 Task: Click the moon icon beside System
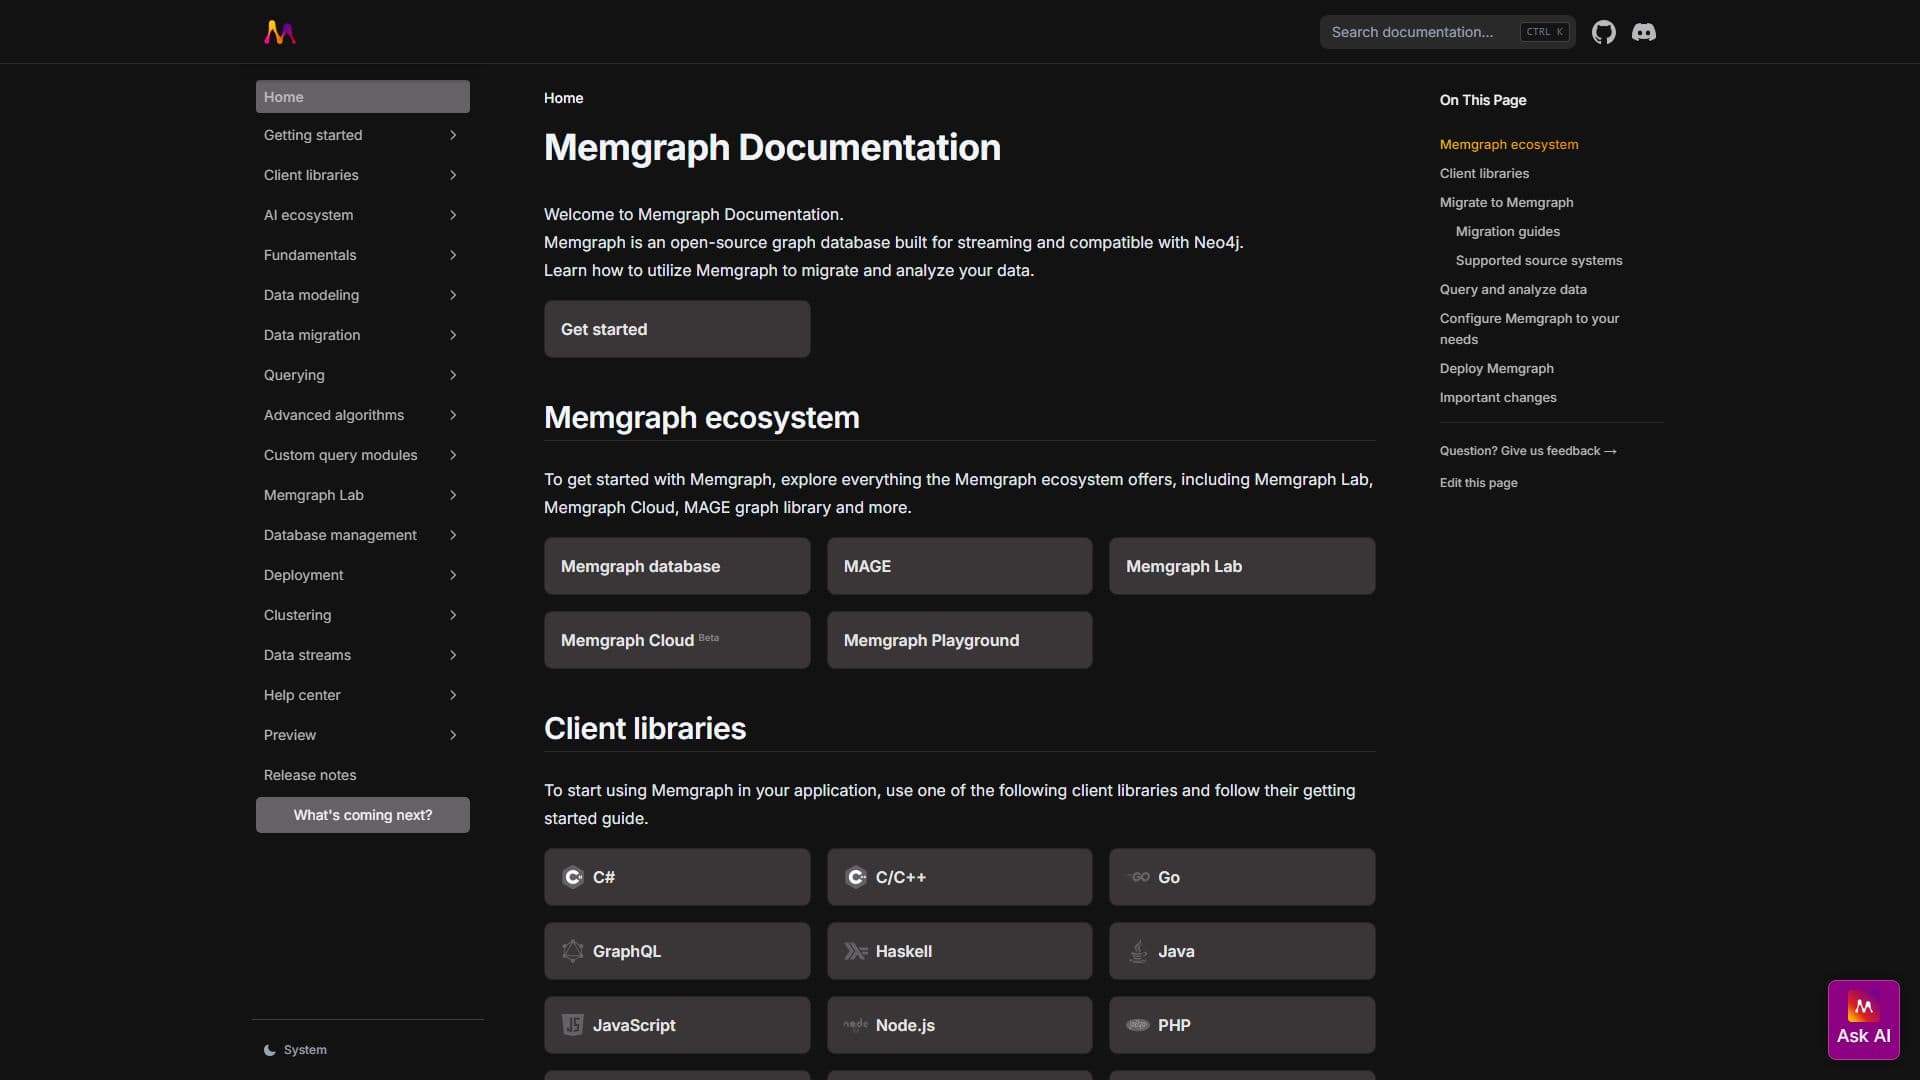[270, 1050]
